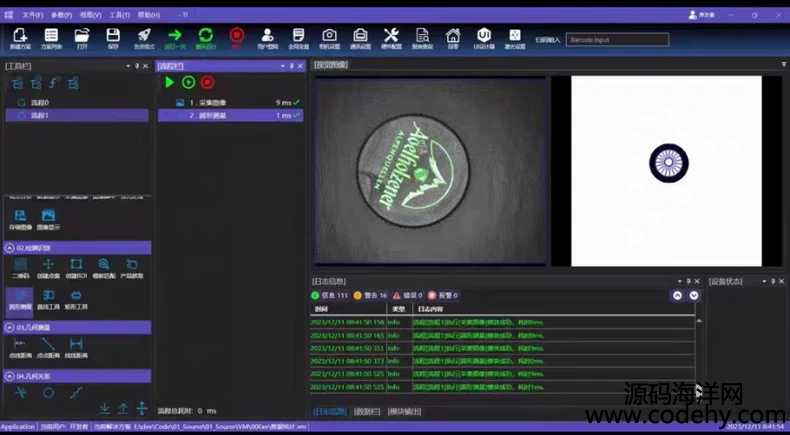Open the flow (流程栏) panel dropdown arrow
The image size is (790, 435).
(283, 66)
